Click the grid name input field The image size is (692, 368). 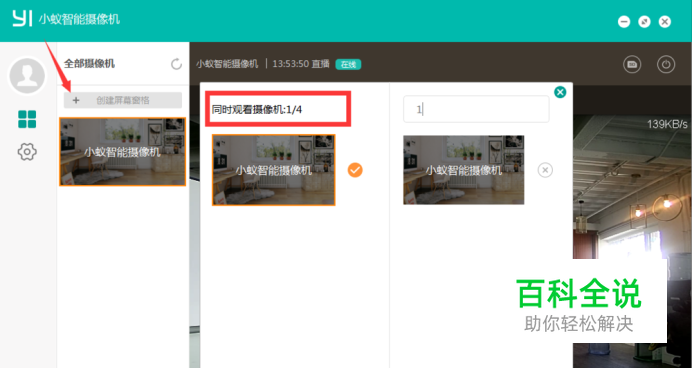476,109
